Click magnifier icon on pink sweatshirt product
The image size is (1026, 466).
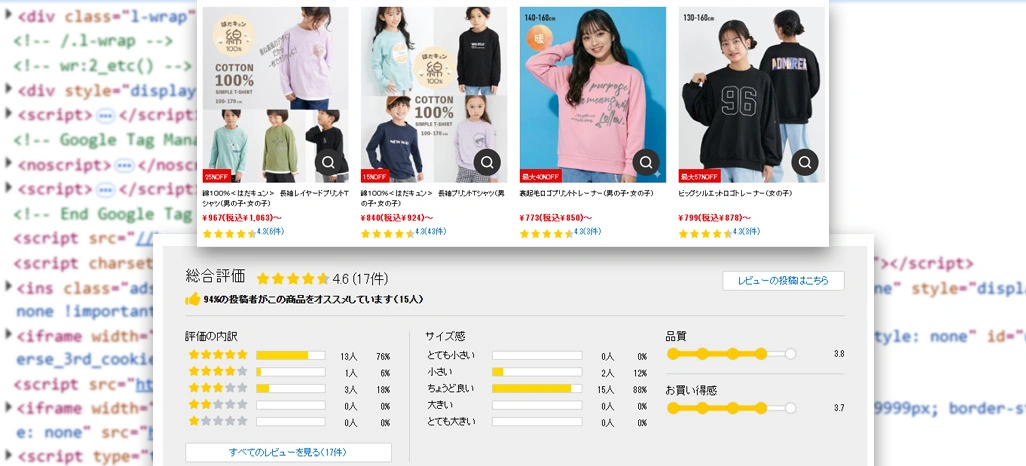646,162
